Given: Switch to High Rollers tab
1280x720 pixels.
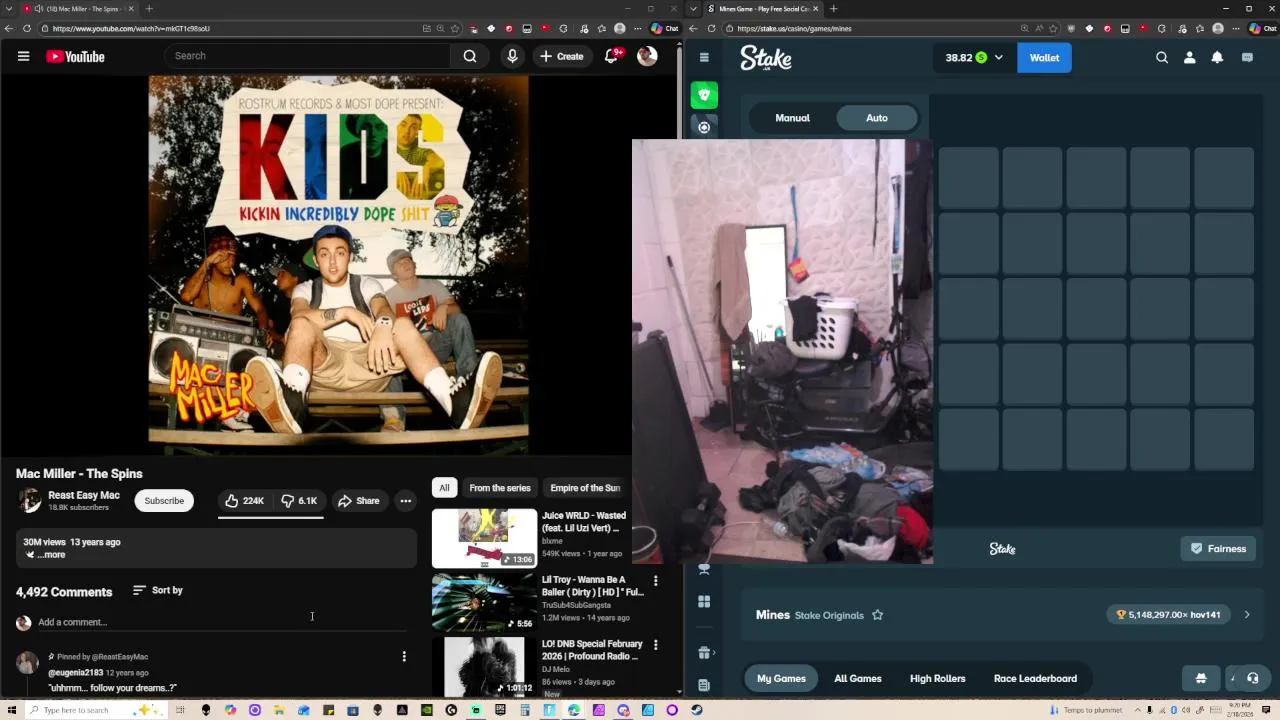Looking at the screenshot, I should tap(937, 678).
